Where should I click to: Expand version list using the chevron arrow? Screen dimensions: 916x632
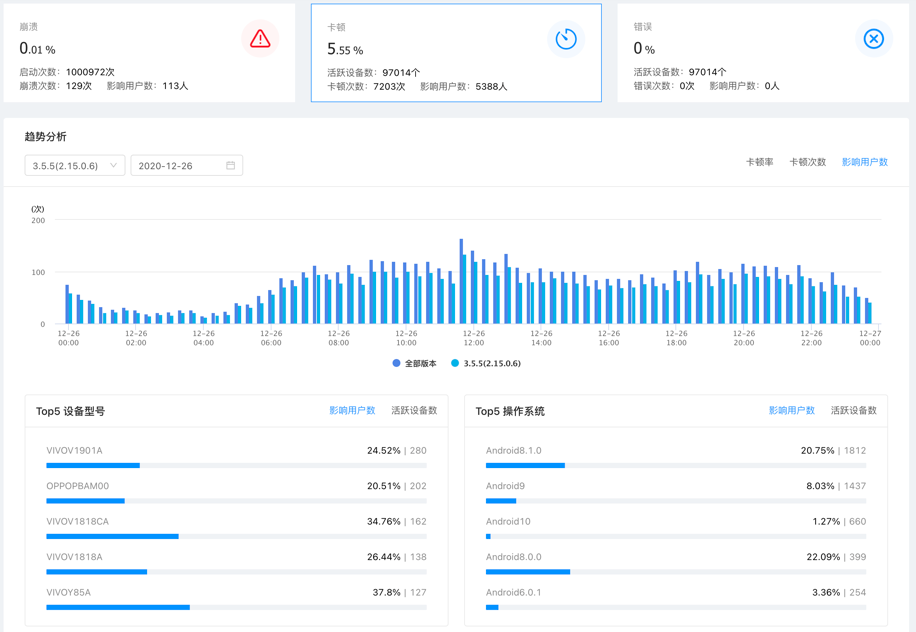click(x=113, y=166)
